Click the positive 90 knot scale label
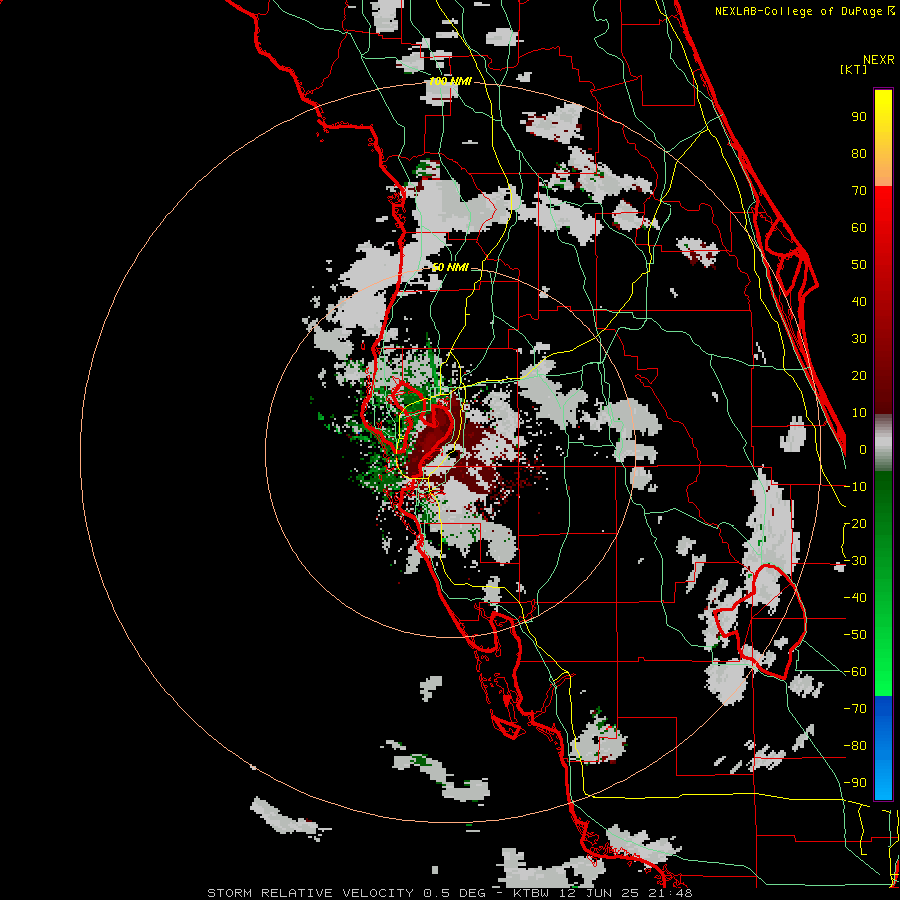This screenshot has height=900, width=900. 859,117
